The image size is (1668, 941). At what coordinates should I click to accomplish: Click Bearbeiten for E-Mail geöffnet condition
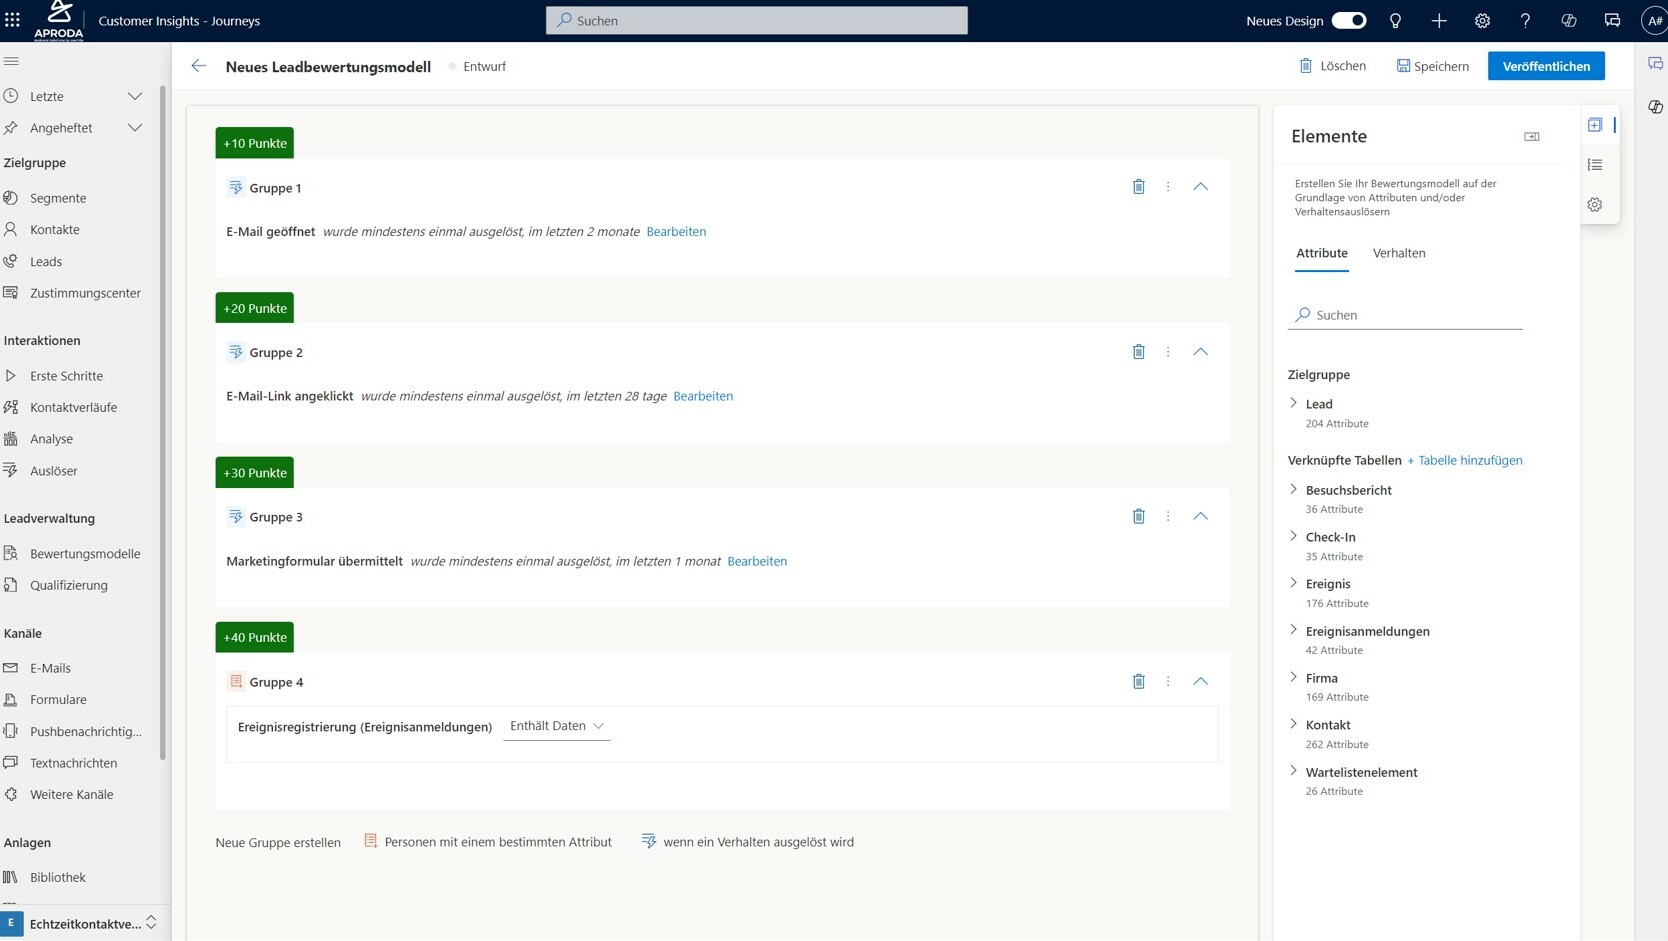click(676, 231)
